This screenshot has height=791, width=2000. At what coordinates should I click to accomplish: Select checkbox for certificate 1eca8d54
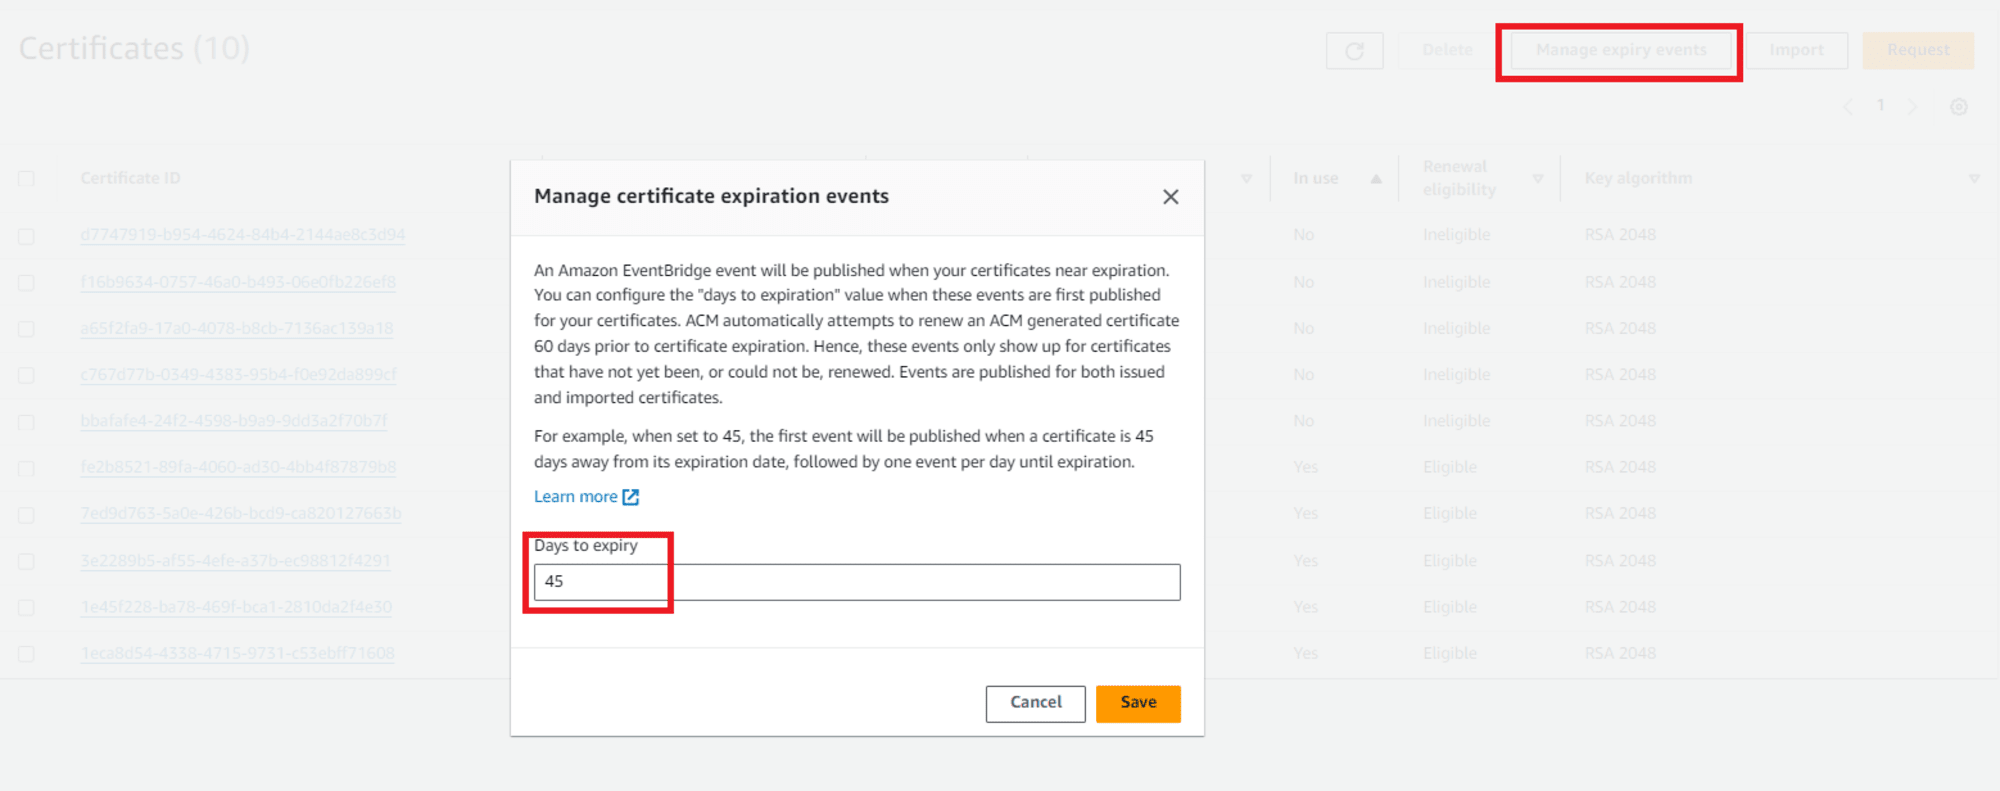coord(26,654)
